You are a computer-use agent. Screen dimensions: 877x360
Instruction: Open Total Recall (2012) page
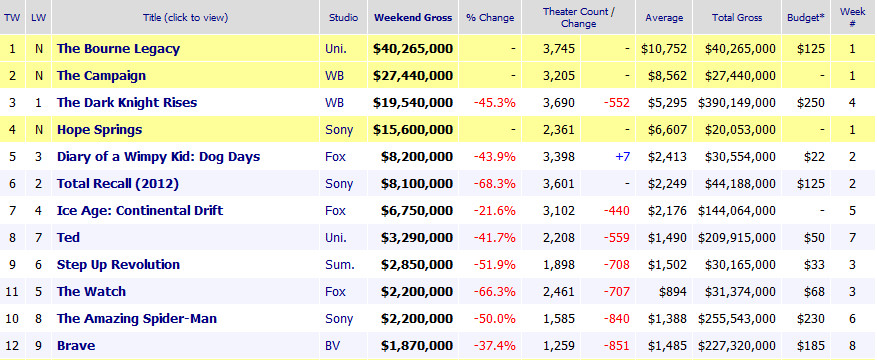(117, 183)
